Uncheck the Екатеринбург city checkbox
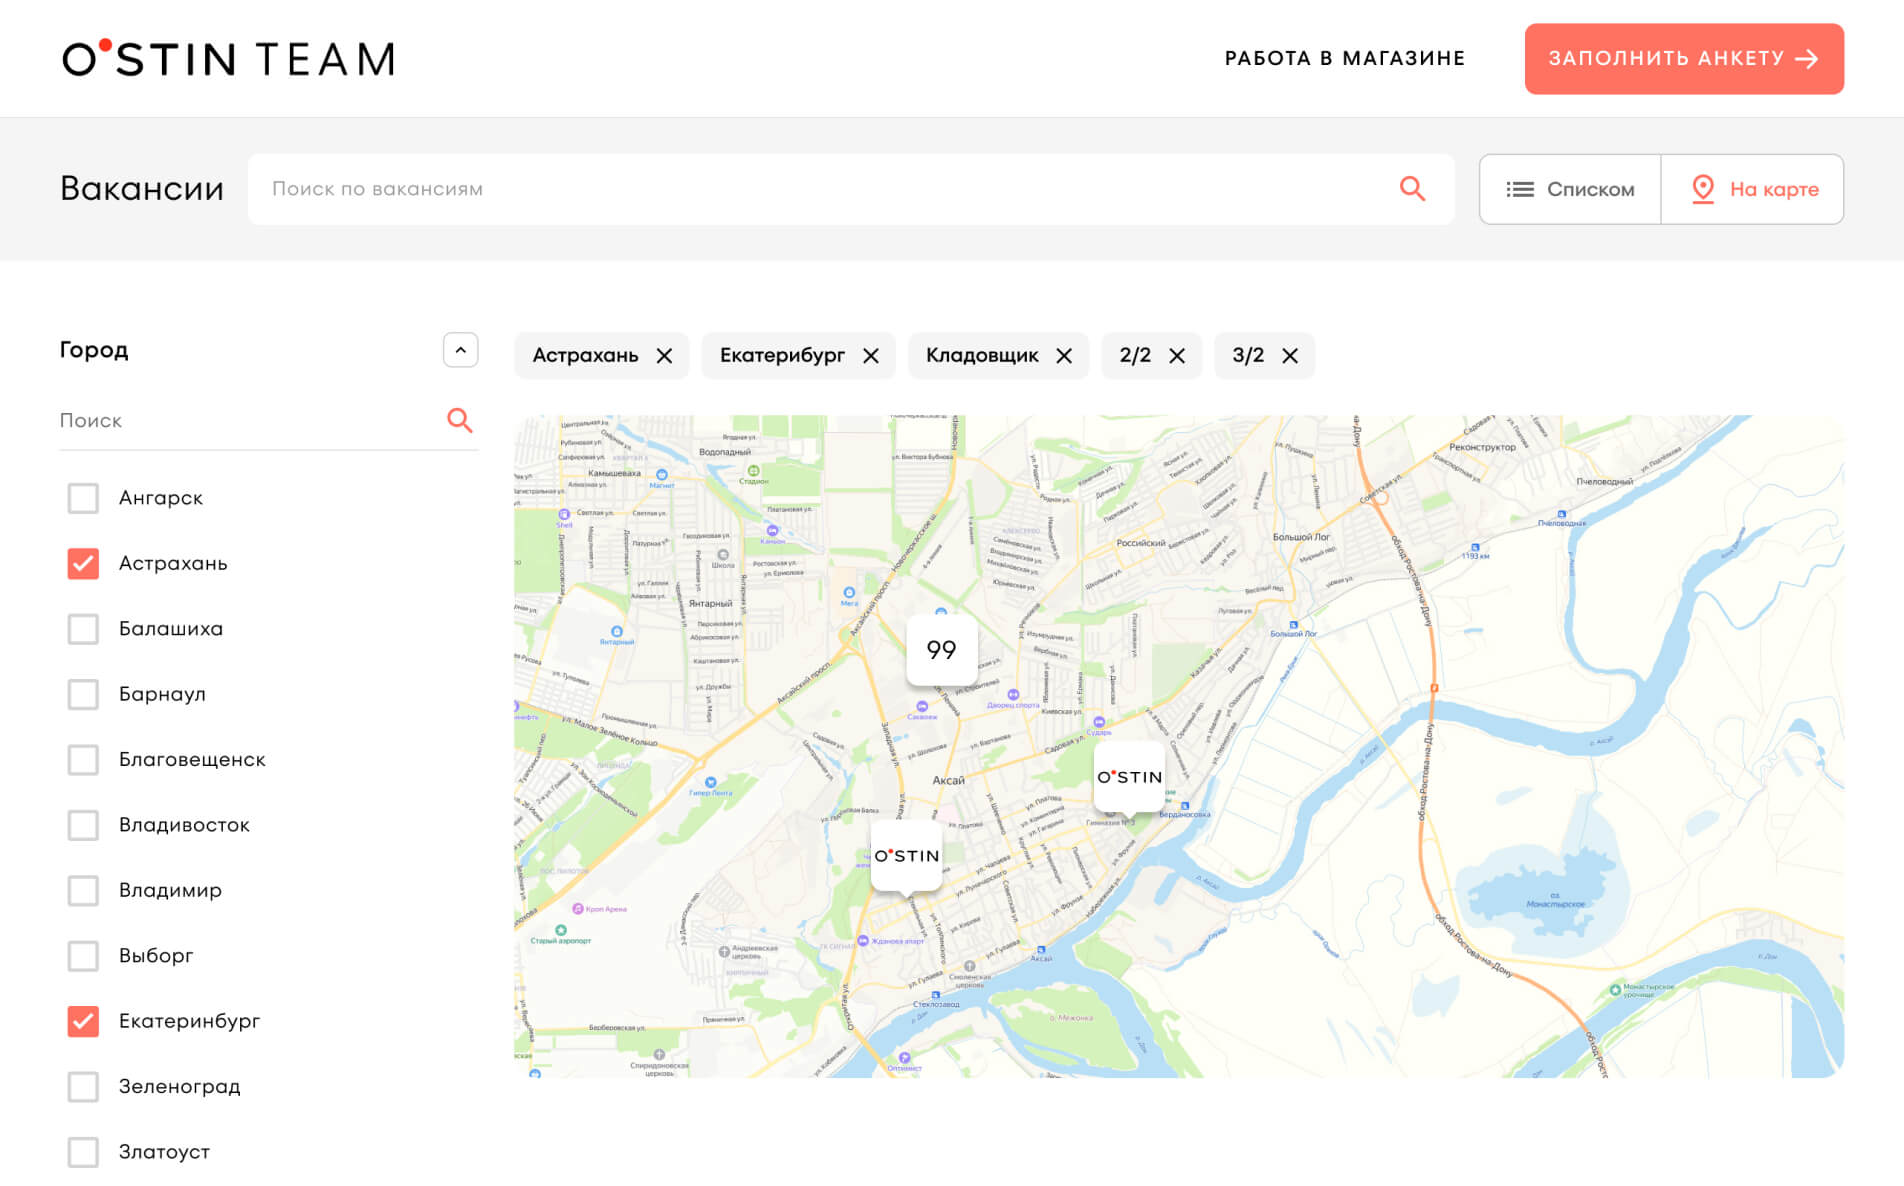 click(83, 1021)
